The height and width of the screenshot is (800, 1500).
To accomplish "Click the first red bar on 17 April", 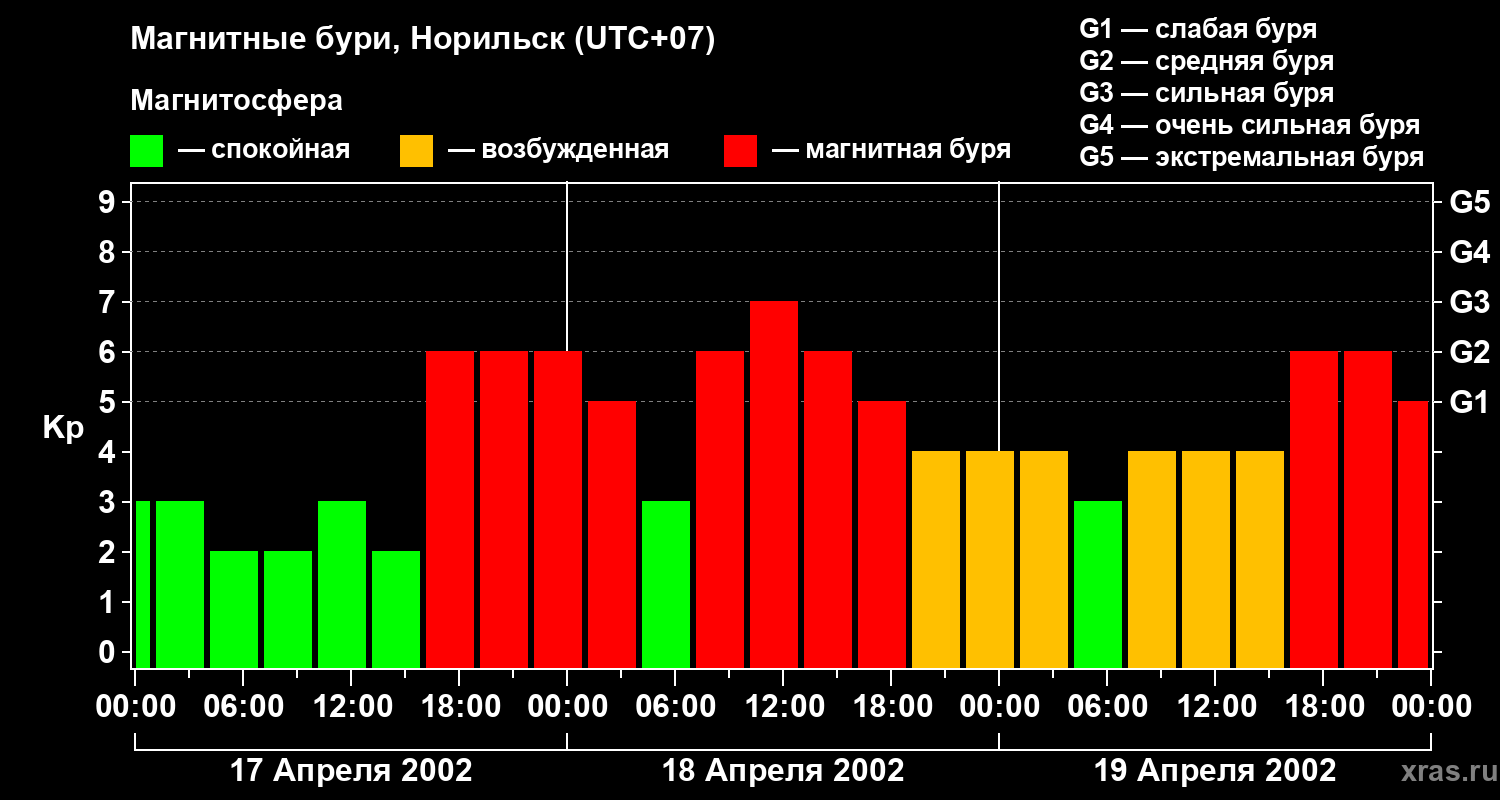I will tap(450, 509).
